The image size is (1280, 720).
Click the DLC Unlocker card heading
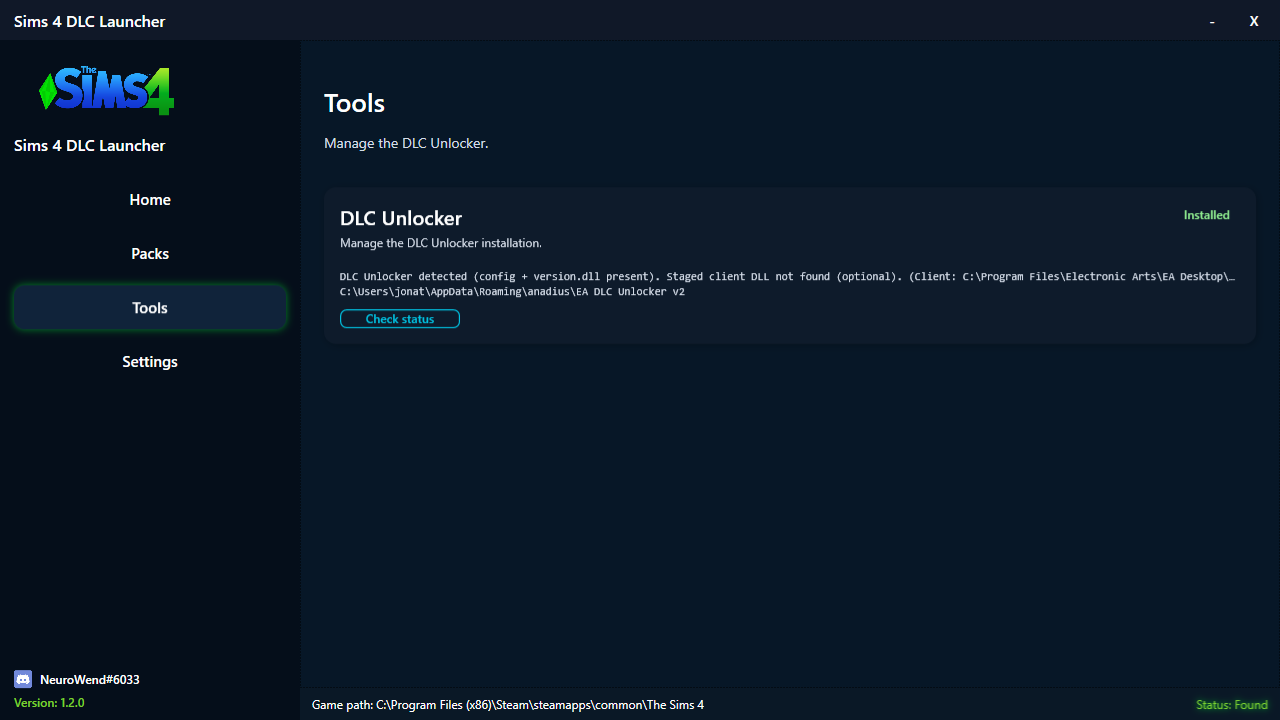[400, 218]
